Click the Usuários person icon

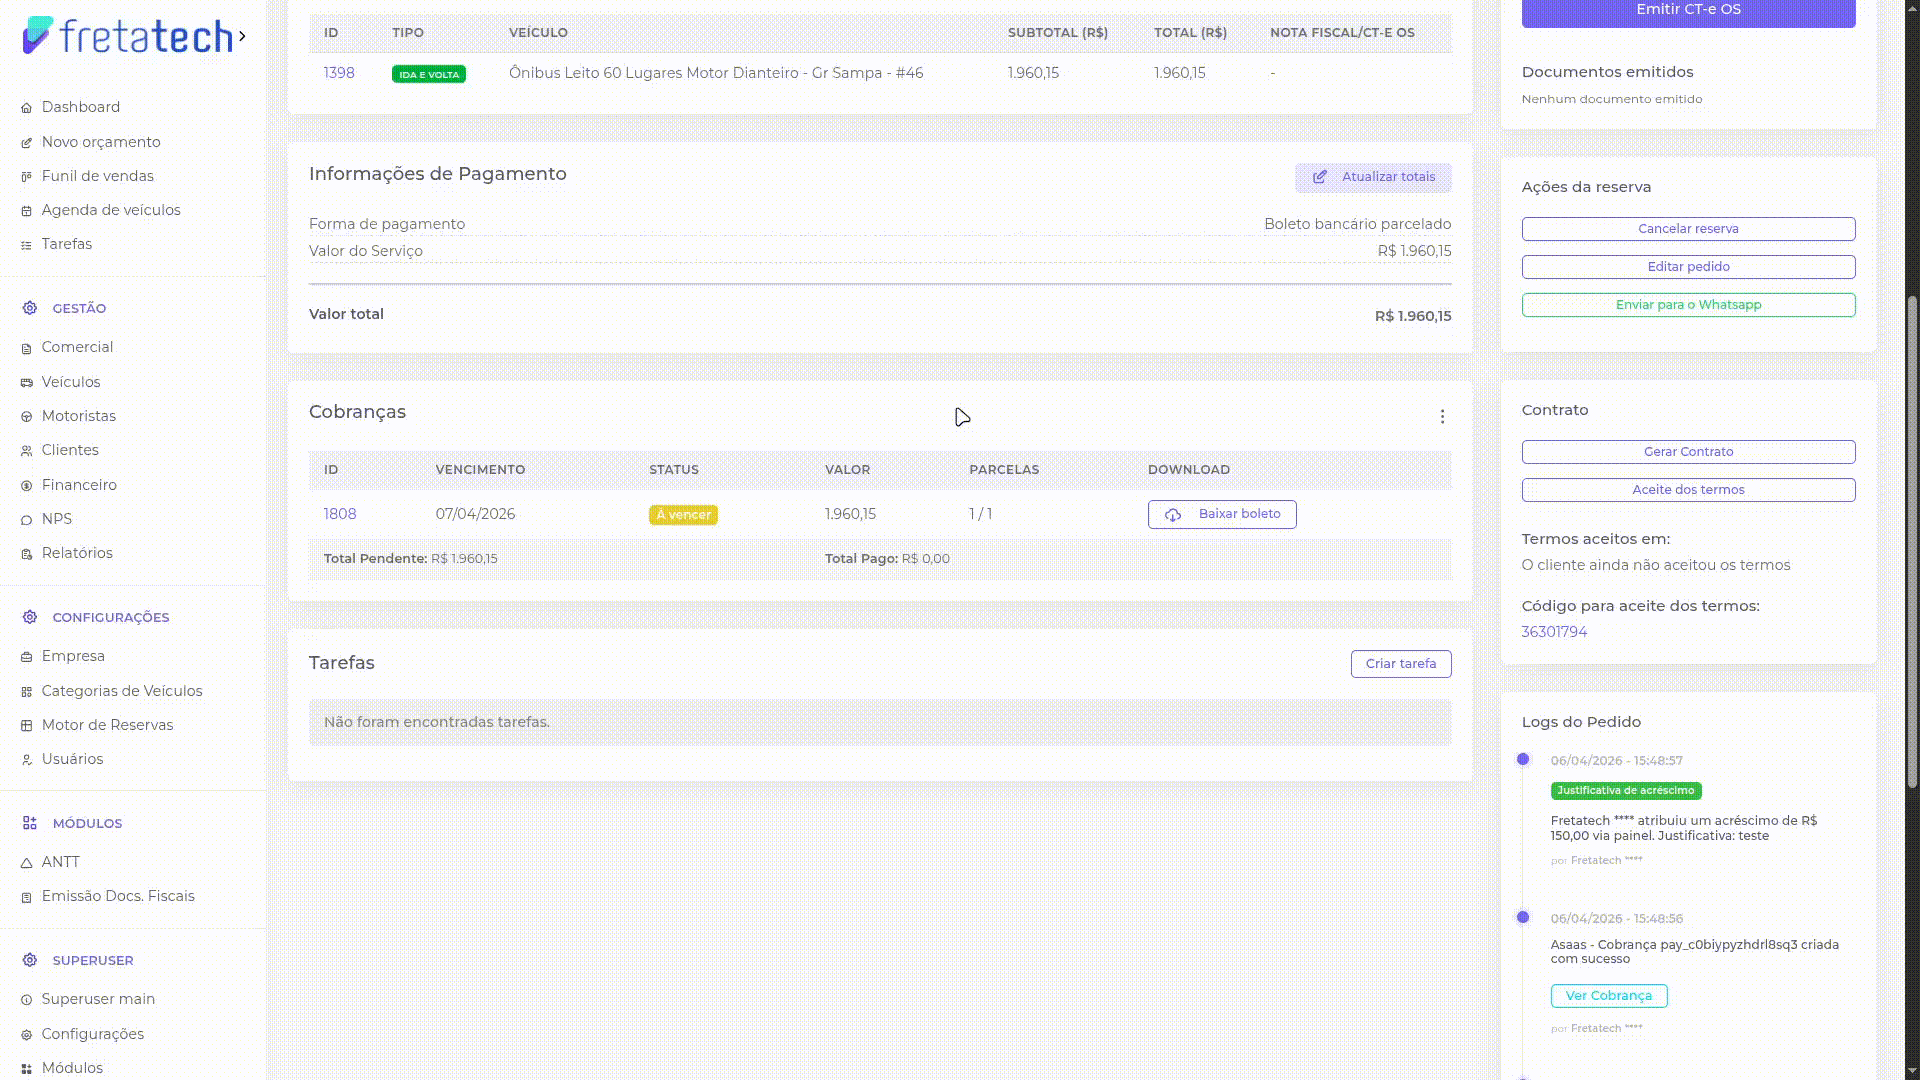[27, 760]
